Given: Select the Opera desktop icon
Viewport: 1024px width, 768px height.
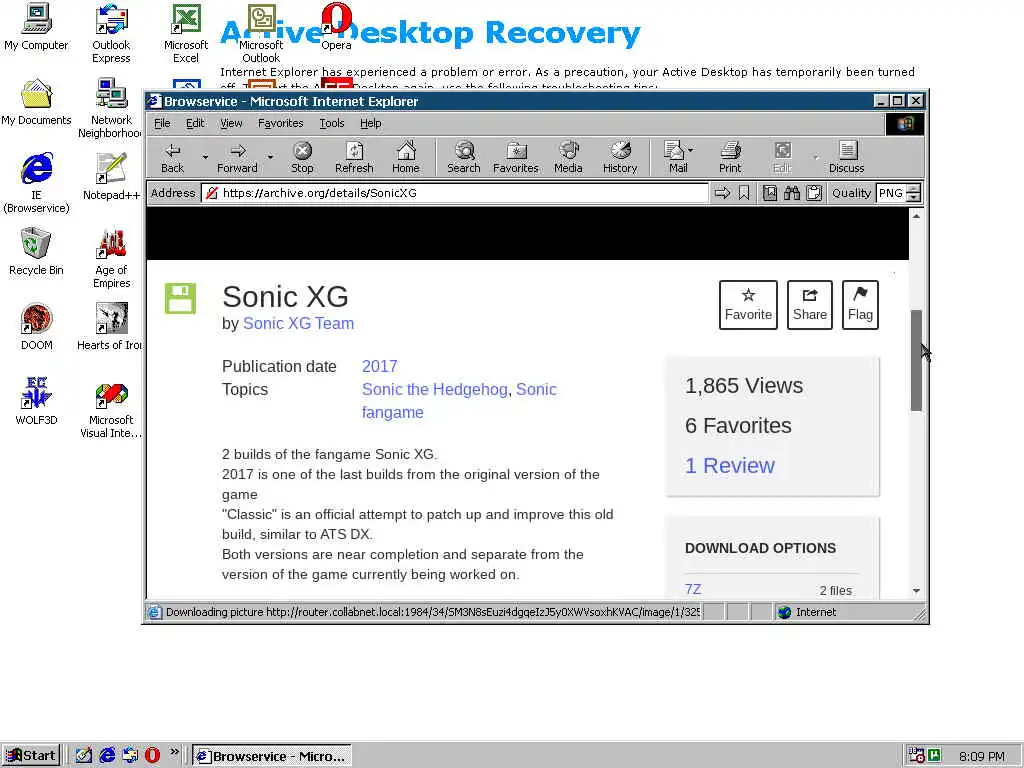Looking at the screenshot, I should click(336, 27).
